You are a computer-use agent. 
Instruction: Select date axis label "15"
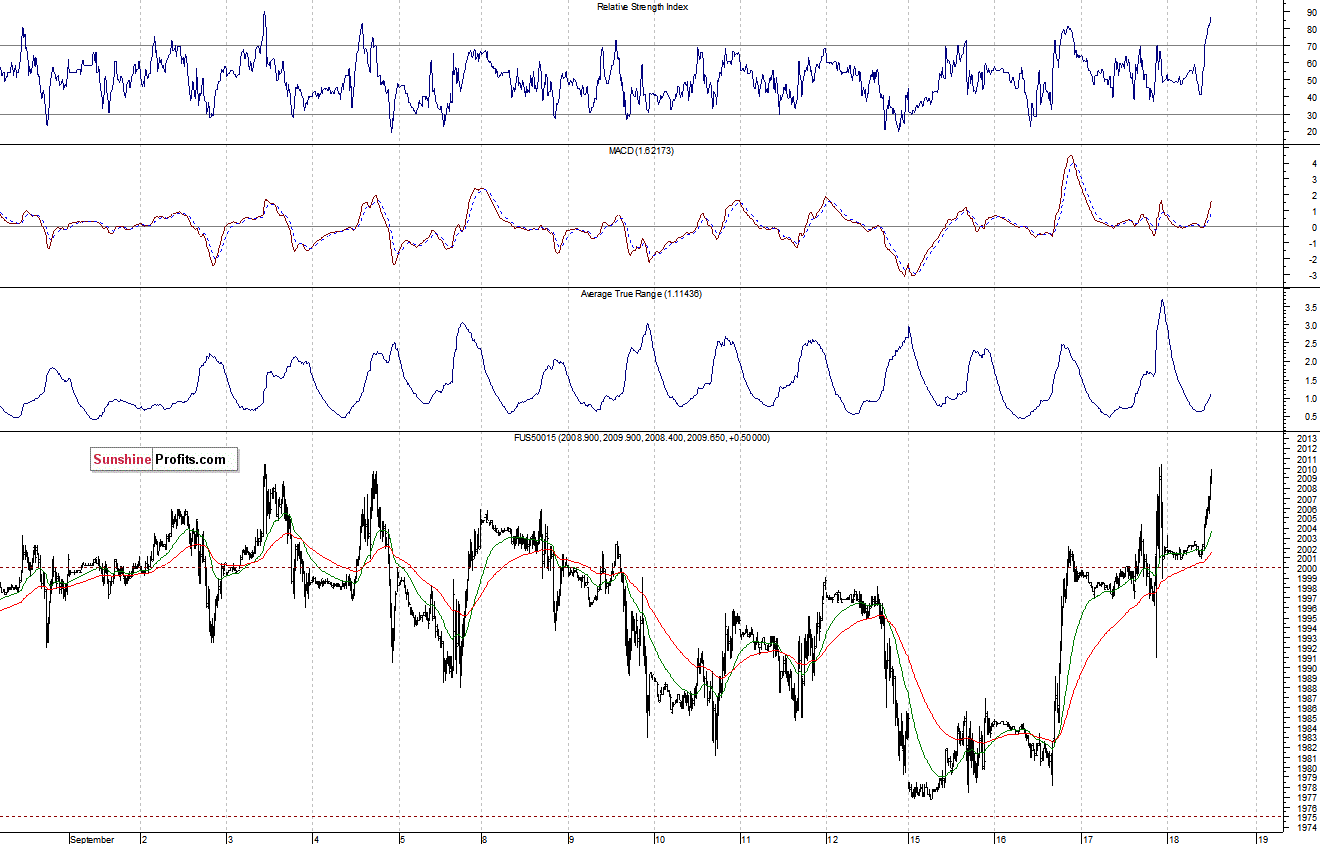[913, 839]
